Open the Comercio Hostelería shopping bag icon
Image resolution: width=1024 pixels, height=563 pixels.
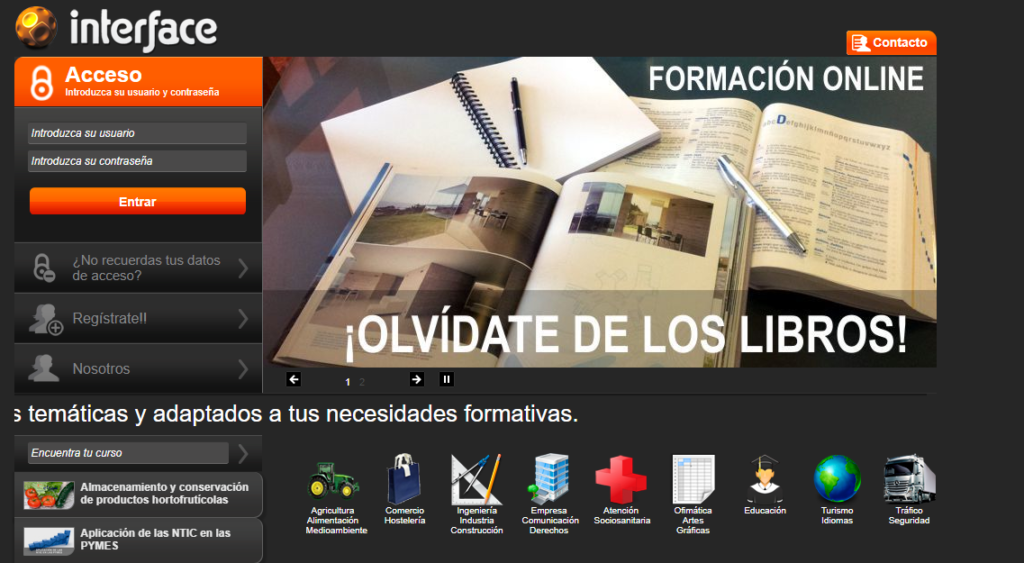(405, 480)
